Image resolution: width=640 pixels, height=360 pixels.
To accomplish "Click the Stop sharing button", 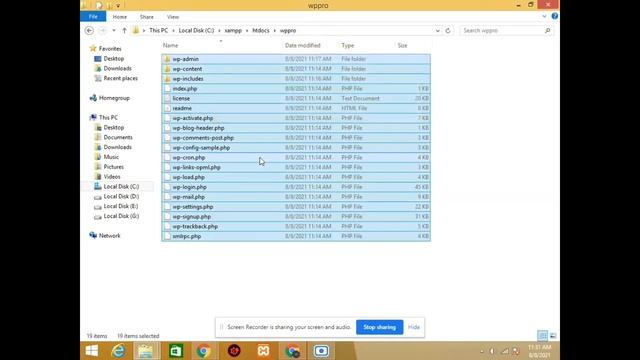I will 380,327.
